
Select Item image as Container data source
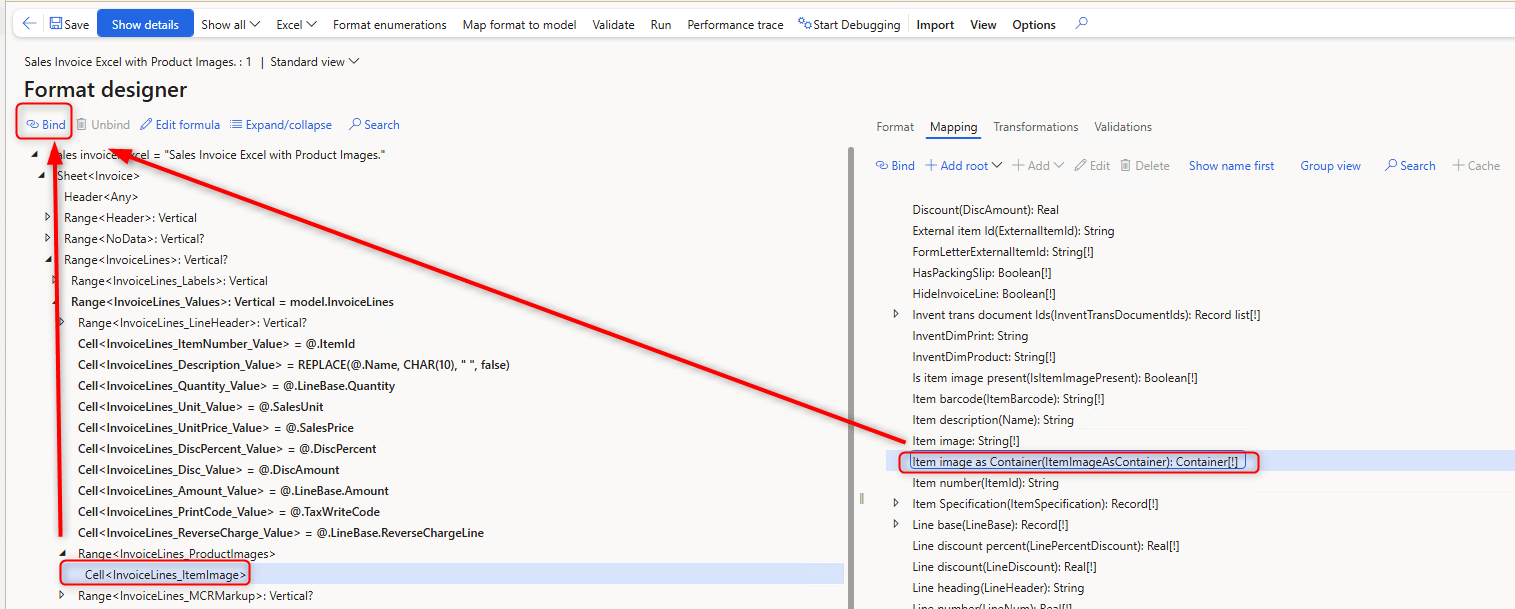[1074, 462]
